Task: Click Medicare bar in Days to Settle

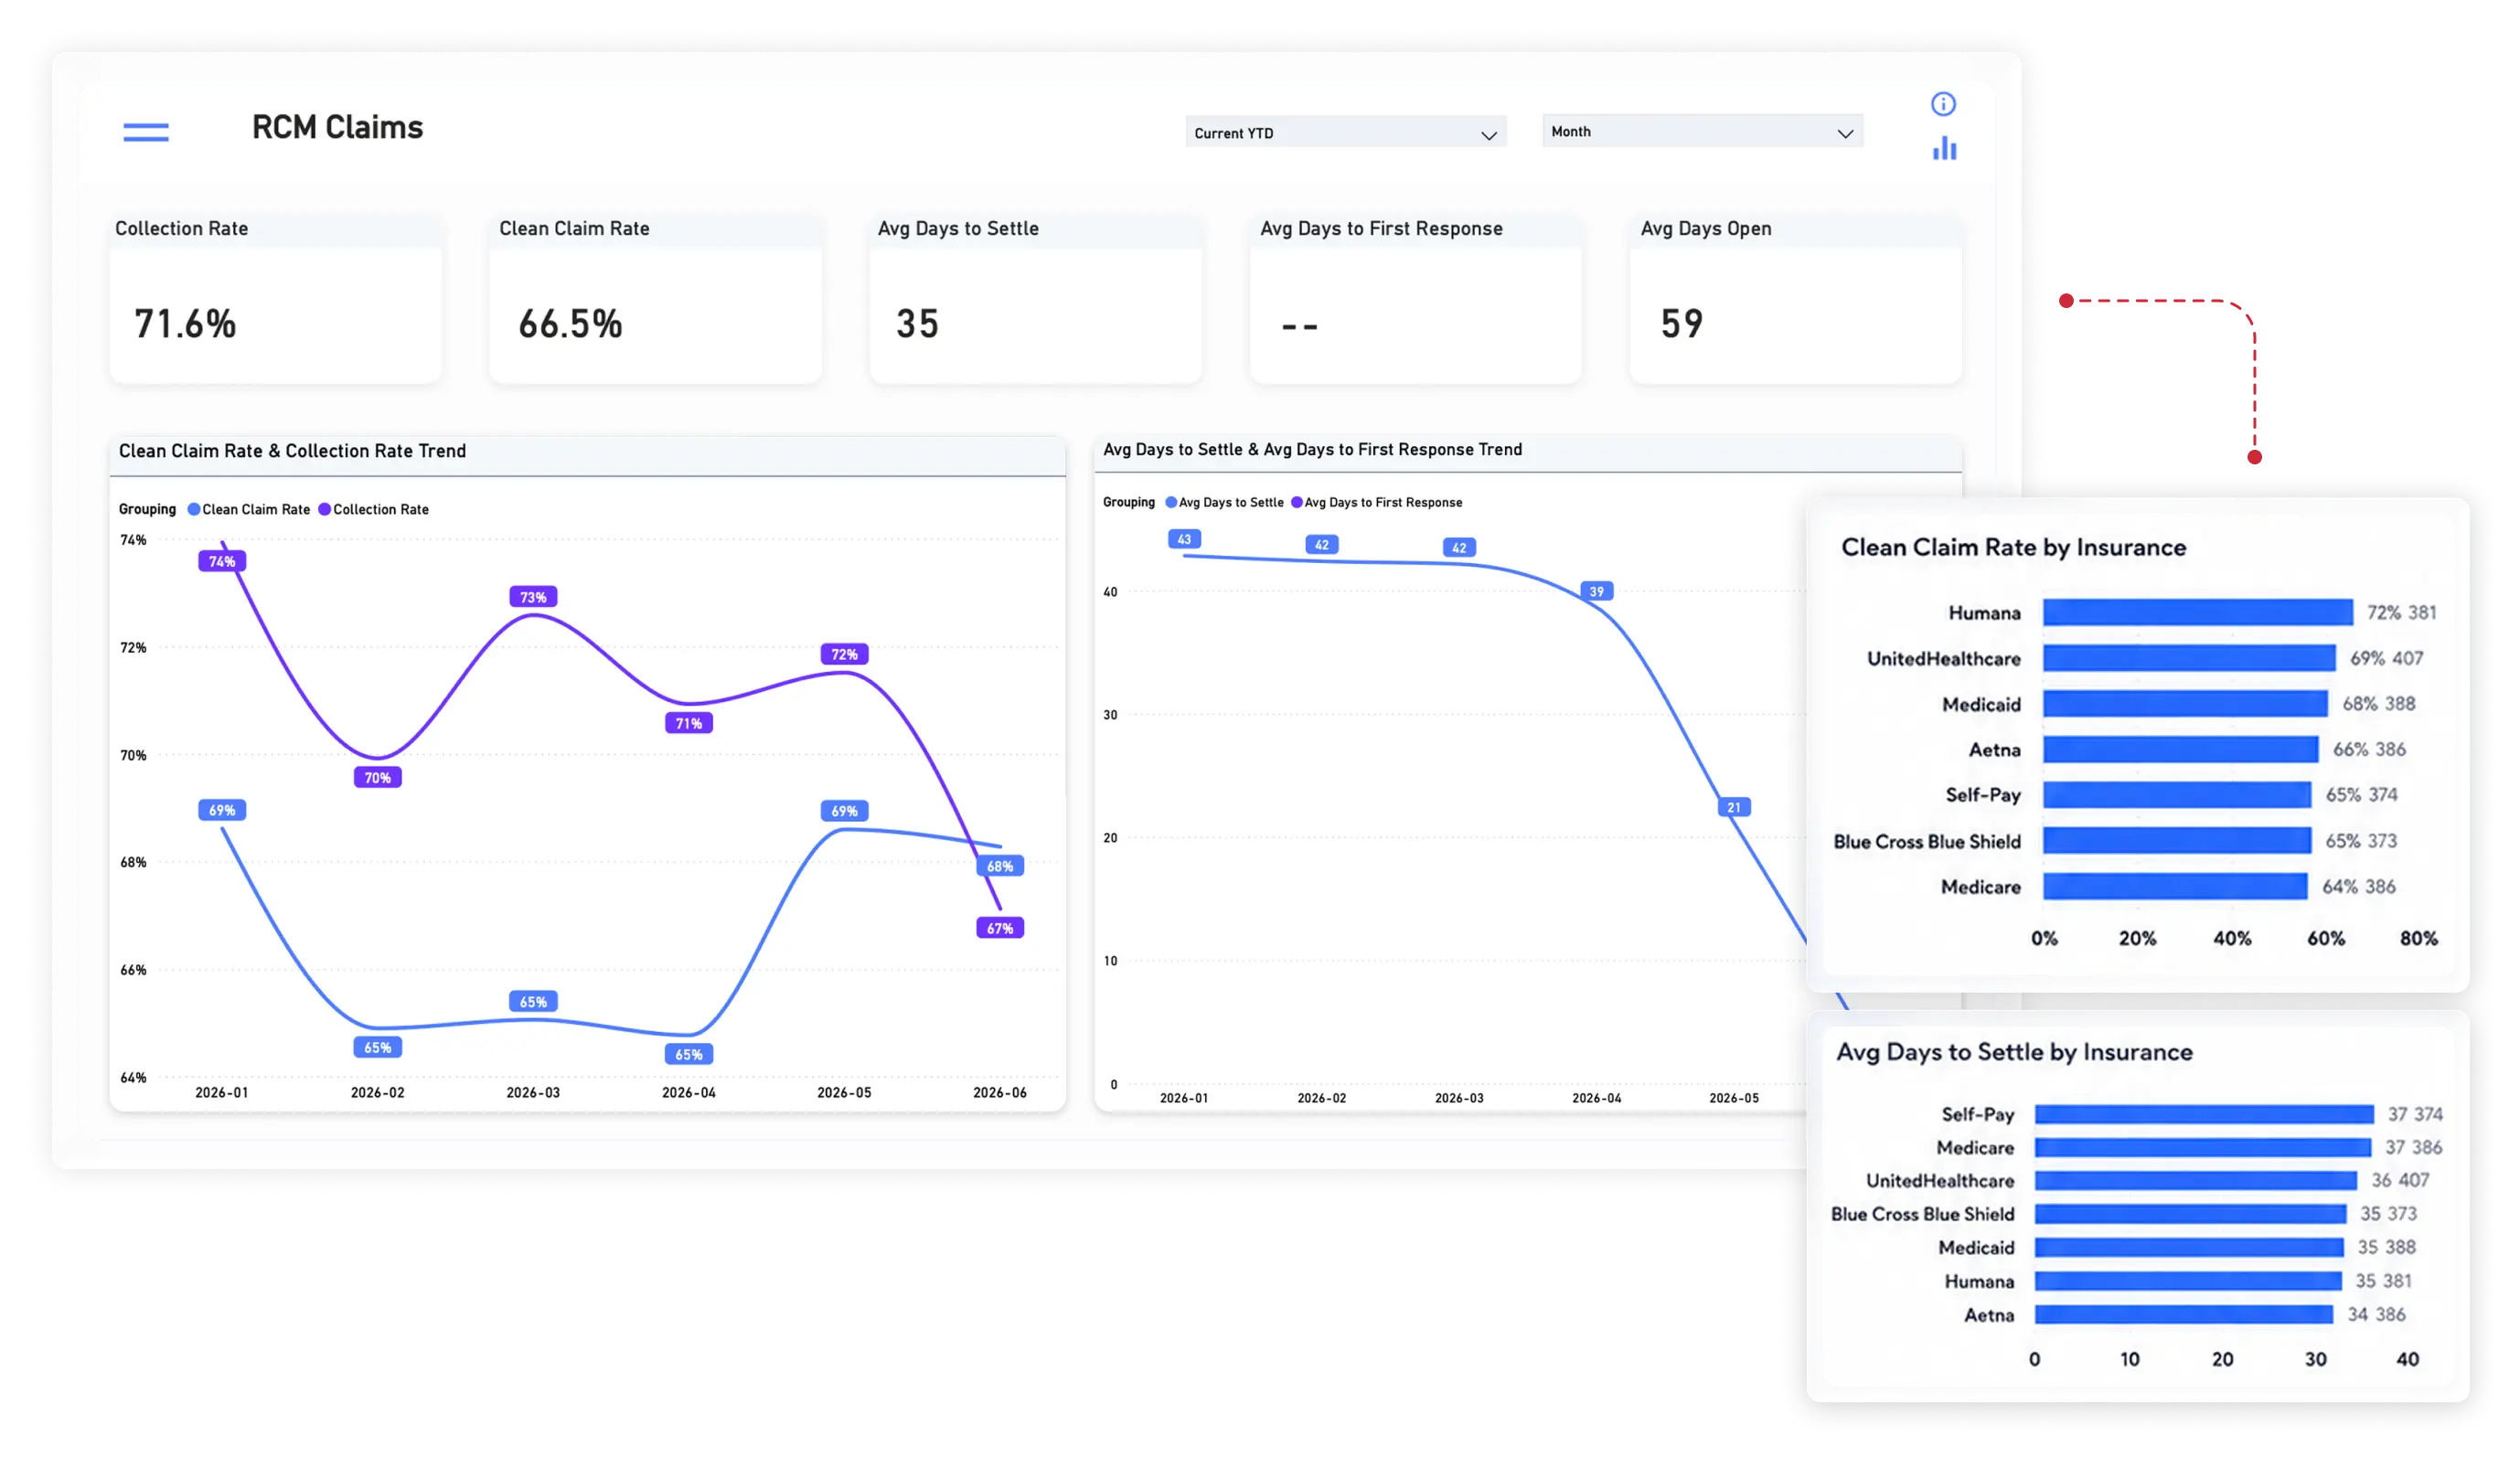Action: 2203,1147
